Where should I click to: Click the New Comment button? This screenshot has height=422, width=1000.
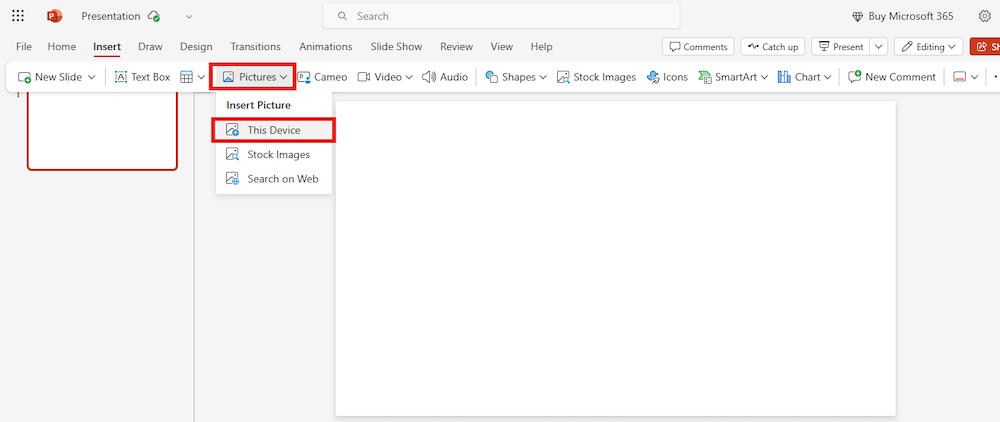(x=892, y=77)
